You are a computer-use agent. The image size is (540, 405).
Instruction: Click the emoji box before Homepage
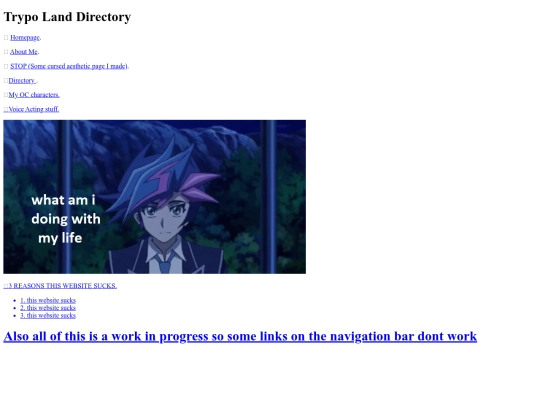tap(6, 38)
